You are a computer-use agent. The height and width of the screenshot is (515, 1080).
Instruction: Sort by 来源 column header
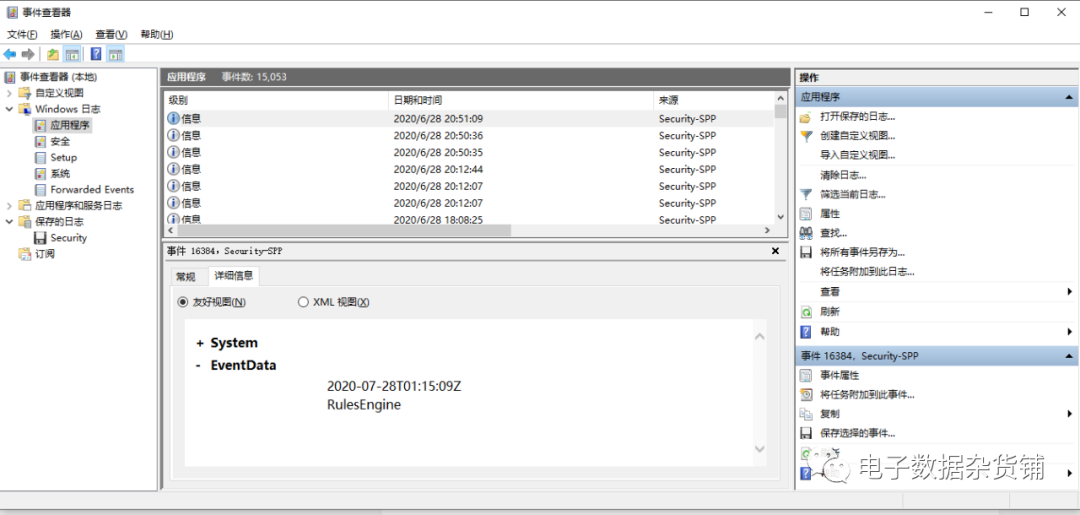pos(713,101)
